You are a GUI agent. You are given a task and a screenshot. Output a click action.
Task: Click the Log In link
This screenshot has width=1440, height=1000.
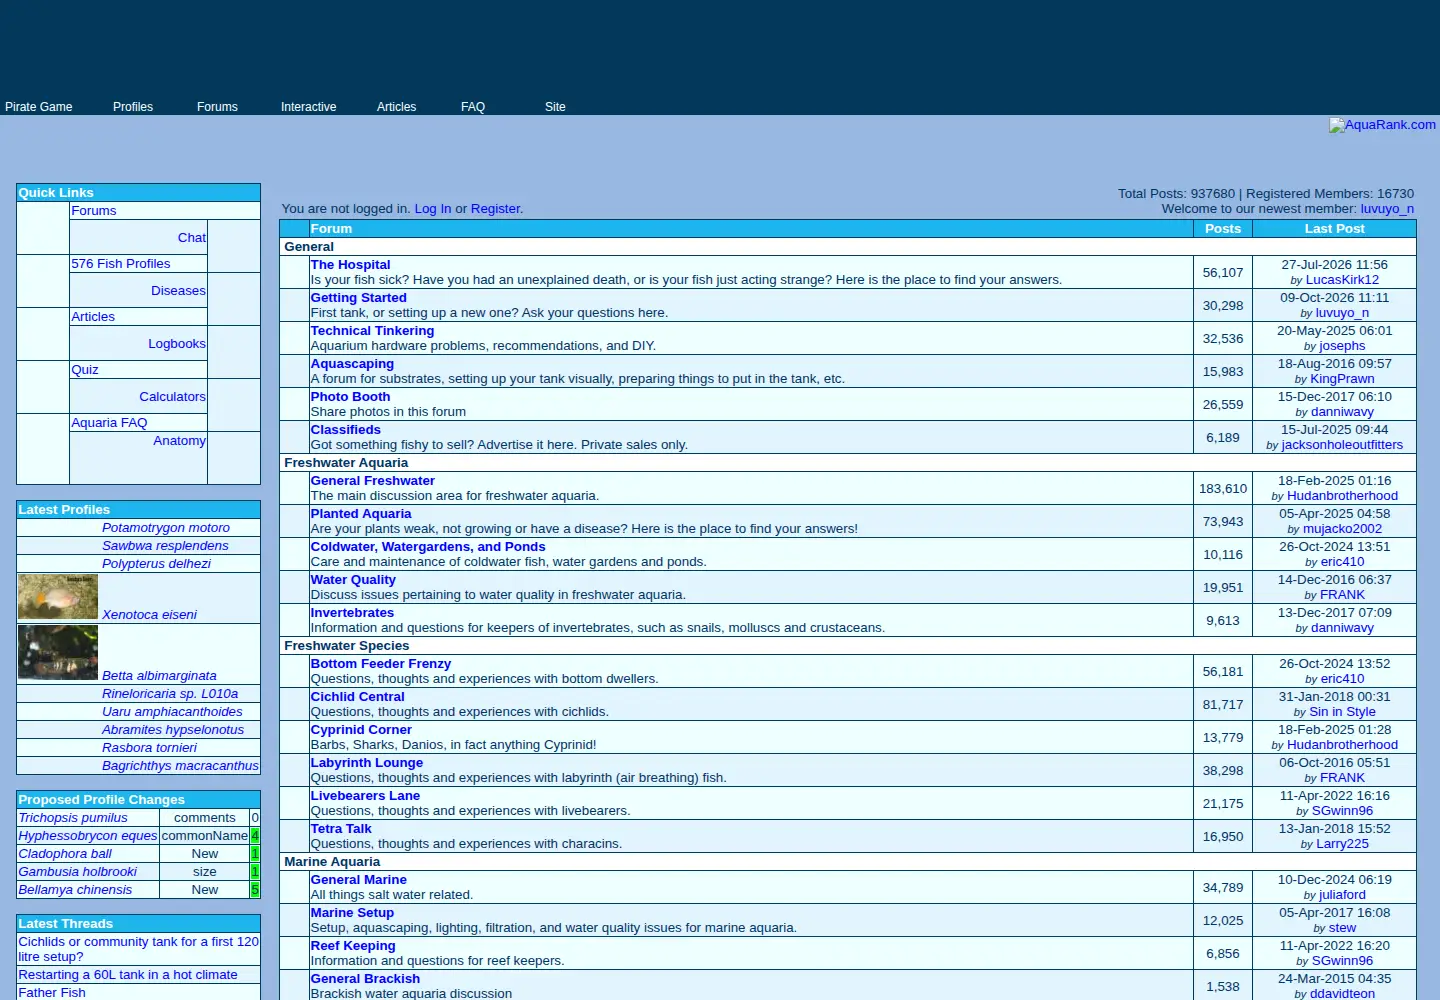click(433, 209)
